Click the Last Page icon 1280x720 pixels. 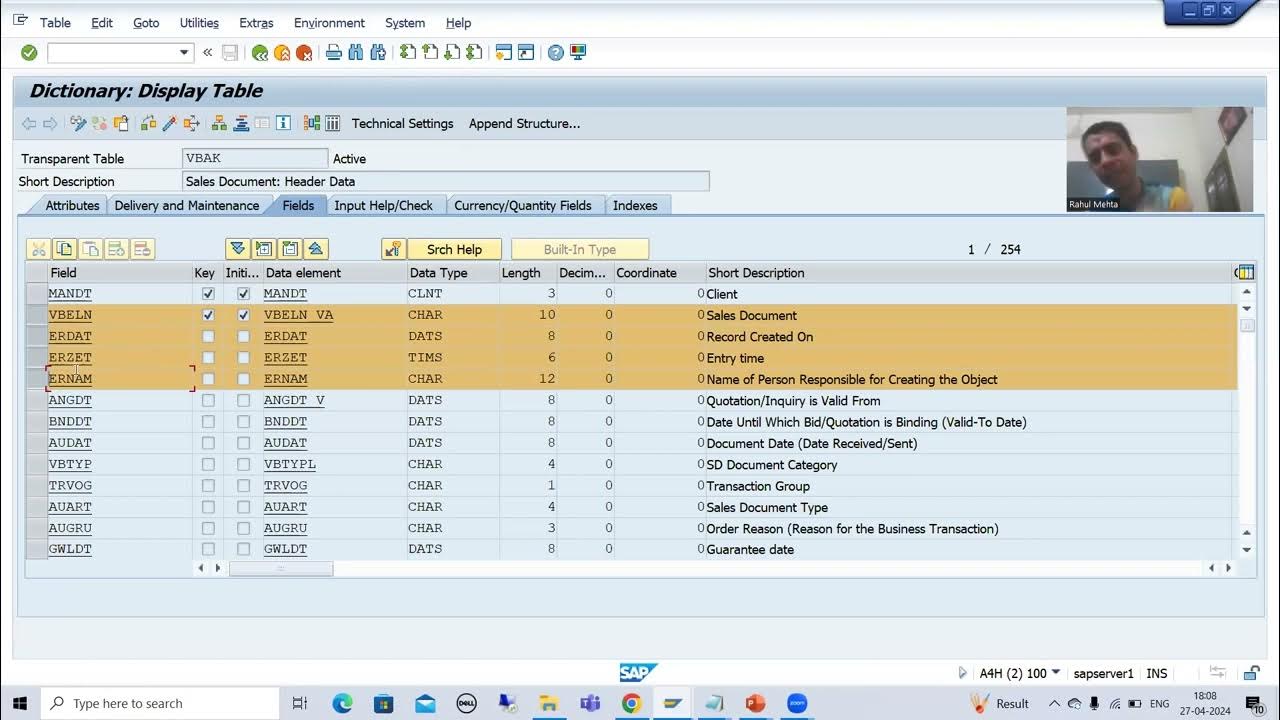pos(475,52)
